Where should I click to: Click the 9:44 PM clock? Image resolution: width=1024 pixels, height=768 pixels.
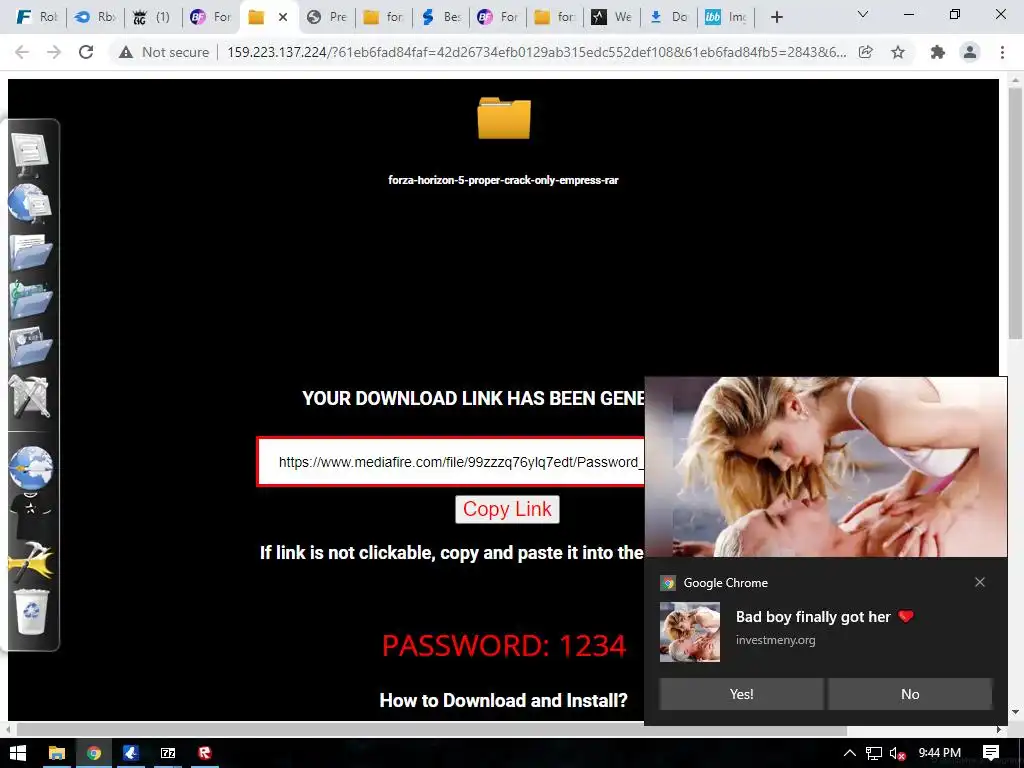coord(939,753)
